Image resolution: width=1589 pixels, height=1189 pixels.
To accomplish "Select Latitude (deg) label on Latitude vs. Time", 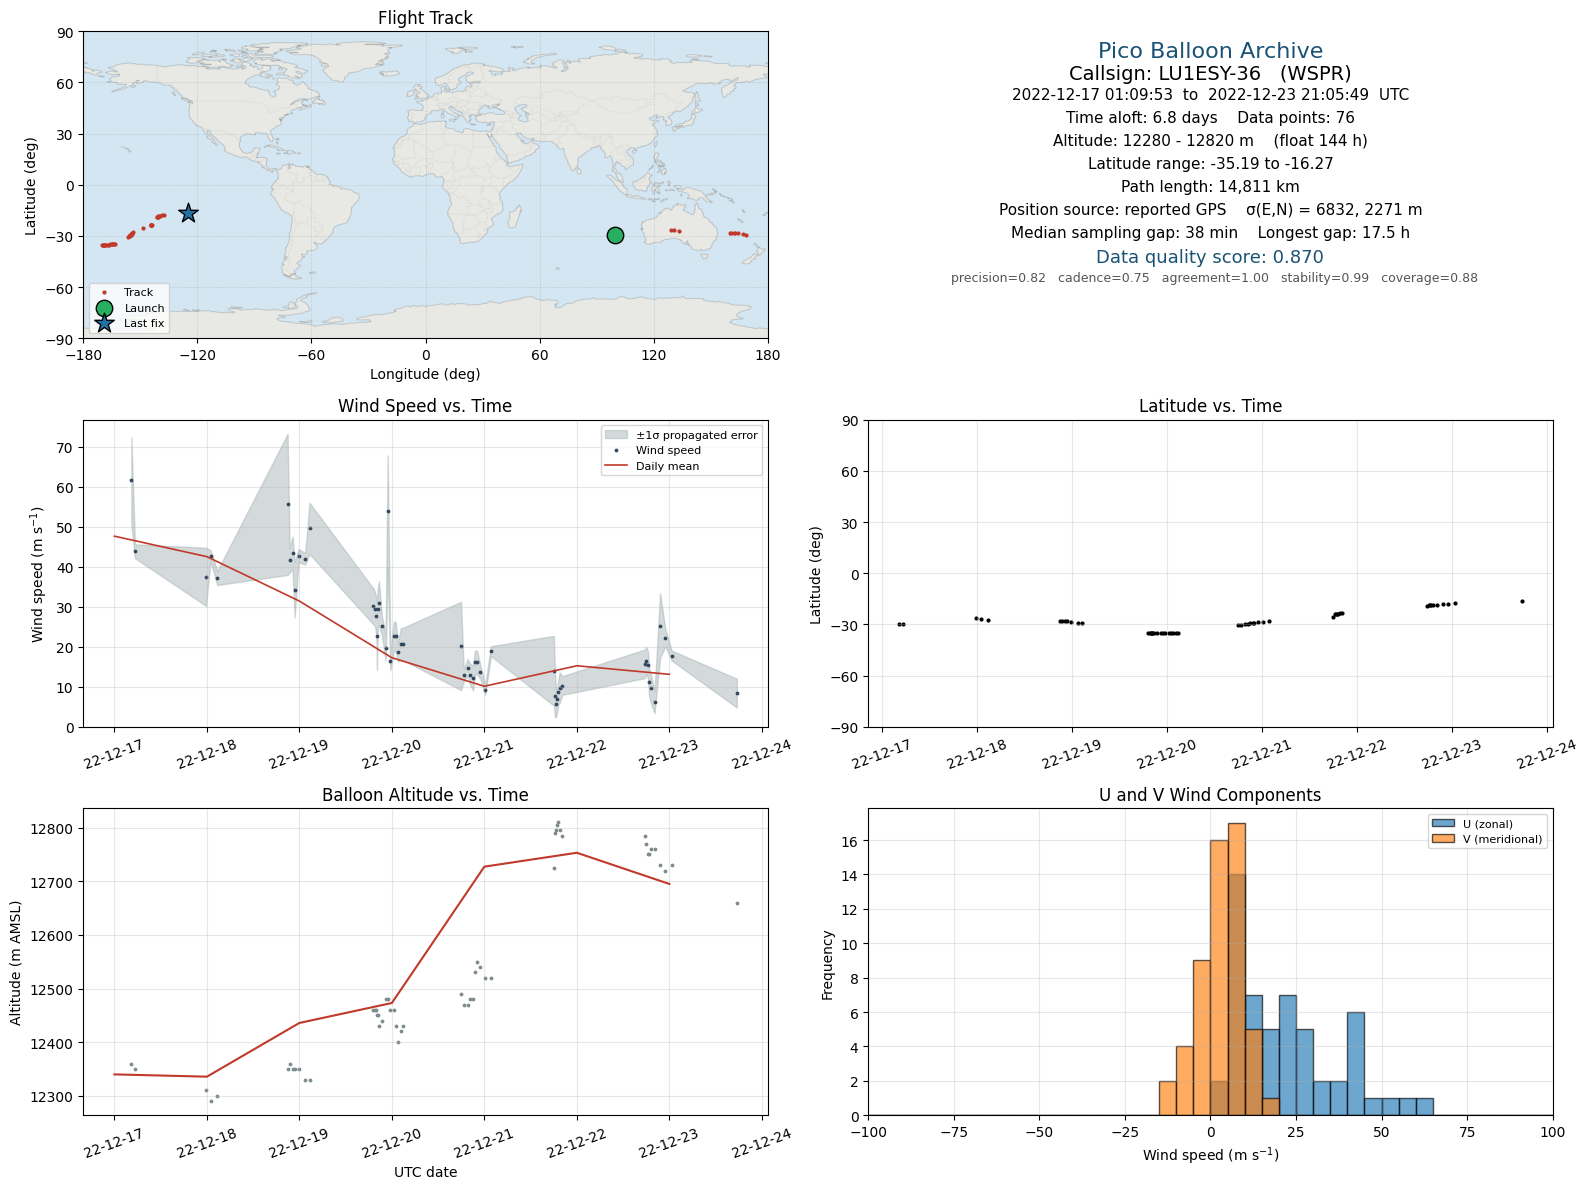I will point(816,574).
